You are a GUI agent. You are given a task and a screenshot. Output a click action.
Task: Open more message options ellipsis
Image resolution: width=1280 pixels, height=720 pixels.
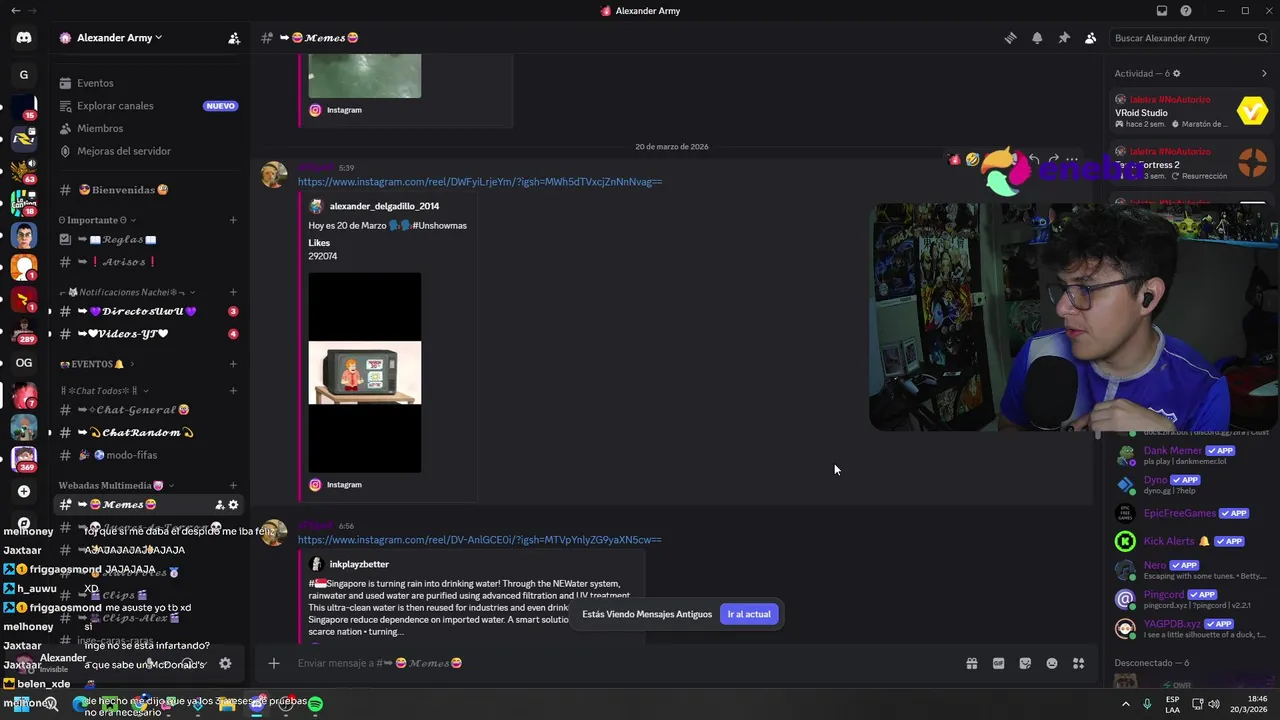point(1072,159)
